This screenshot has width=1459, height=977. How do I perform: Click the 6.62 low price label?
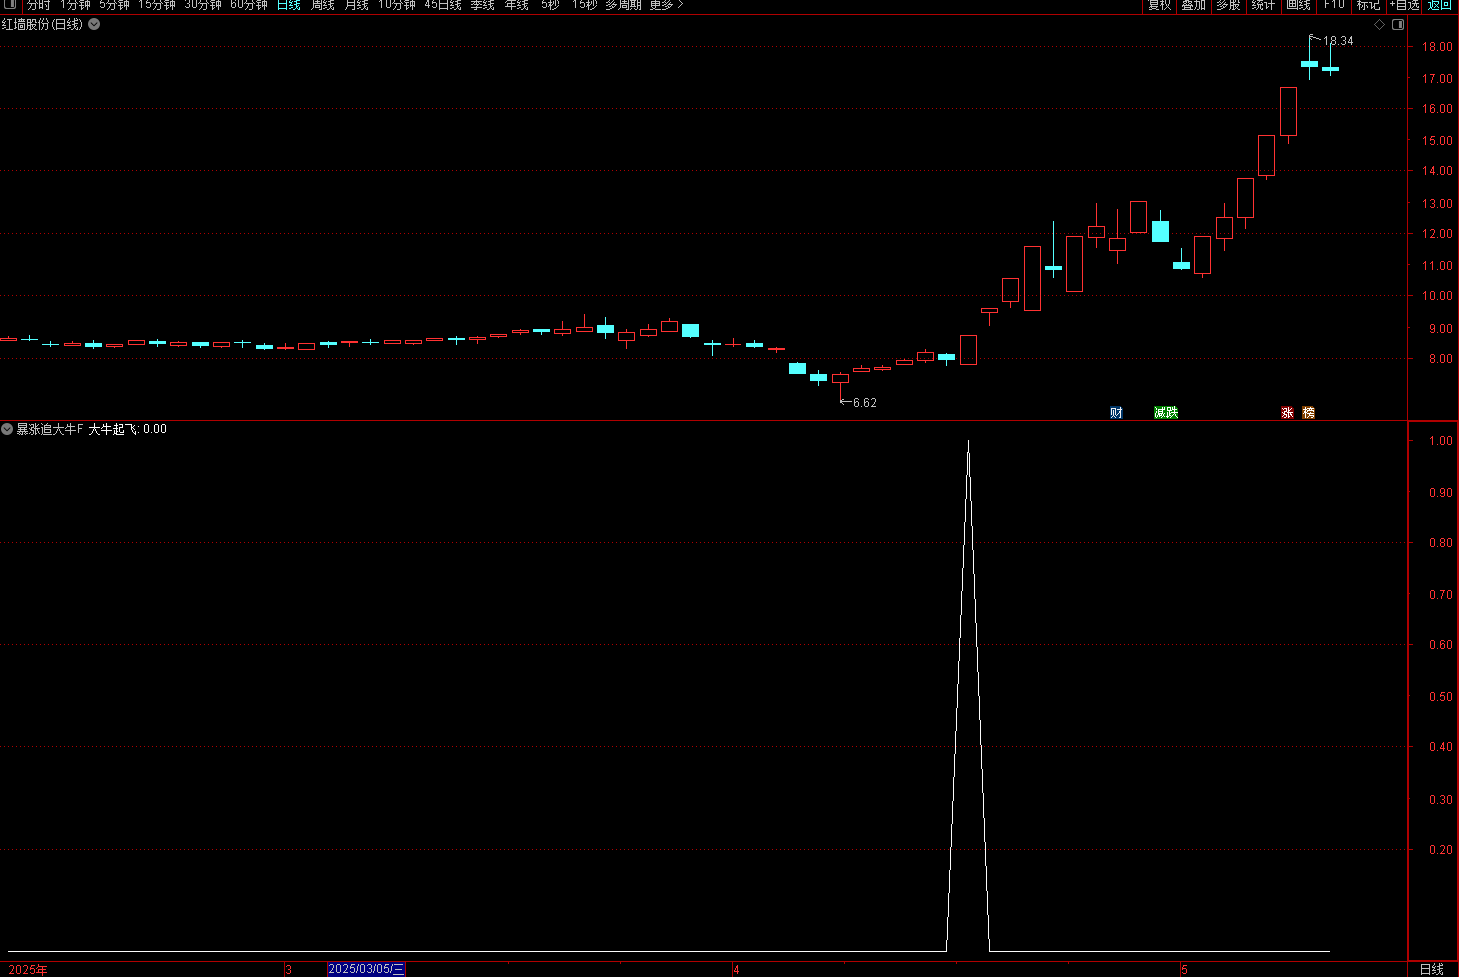(864, 403)
